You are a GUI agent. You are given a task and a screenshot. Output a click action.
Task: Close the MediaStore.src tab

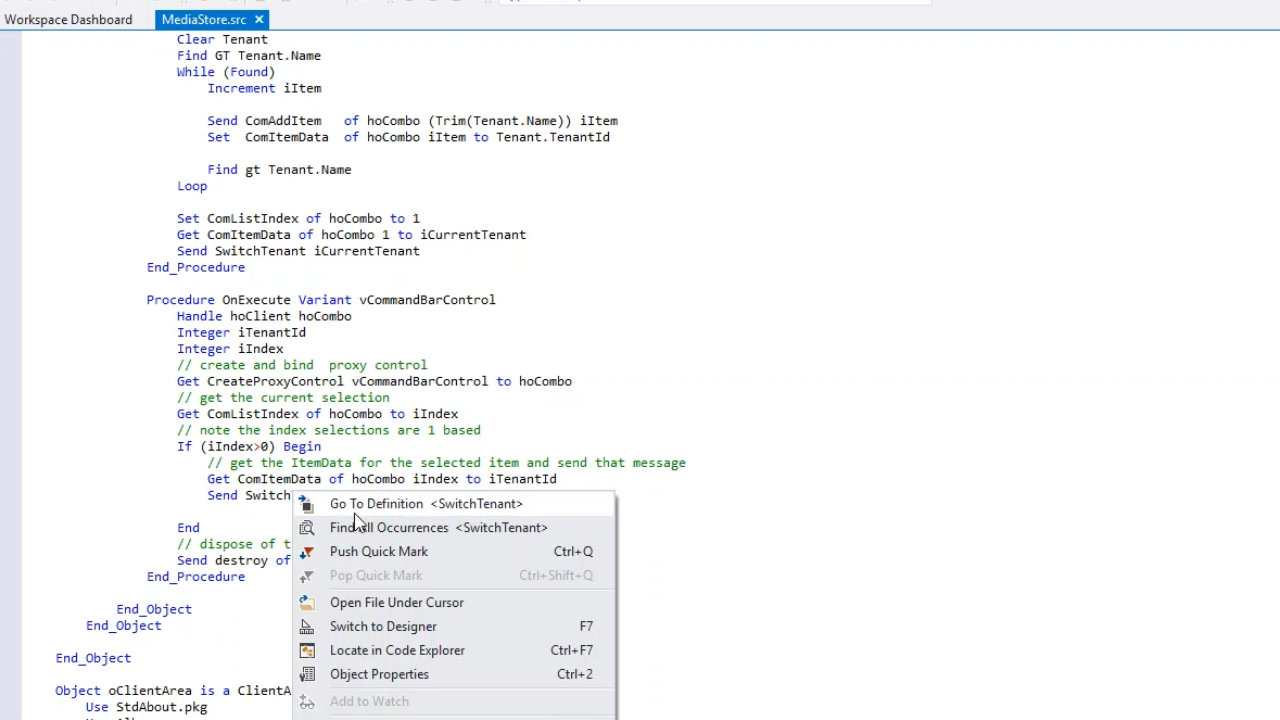coord(259,19)
